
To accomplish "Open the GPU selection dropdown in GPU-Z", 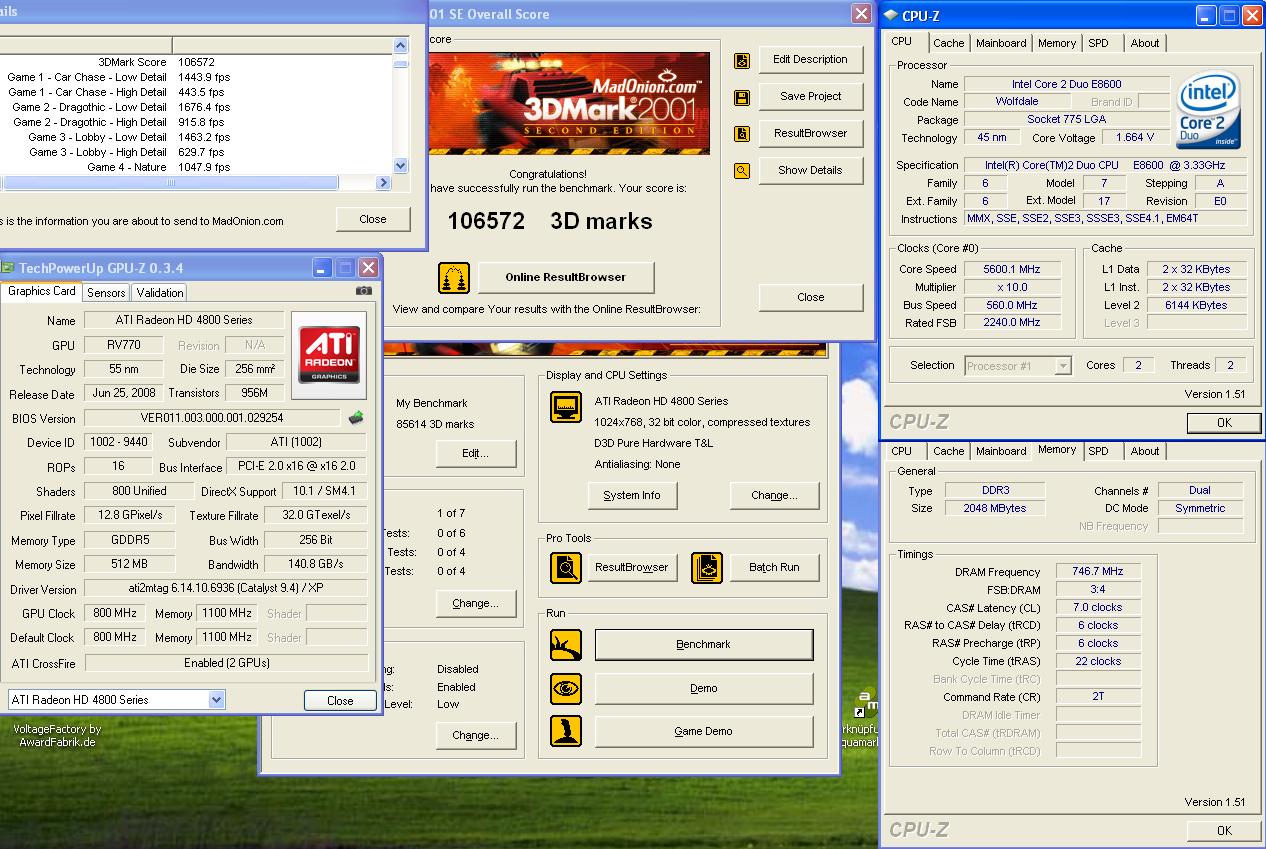I will pos(217,700).
